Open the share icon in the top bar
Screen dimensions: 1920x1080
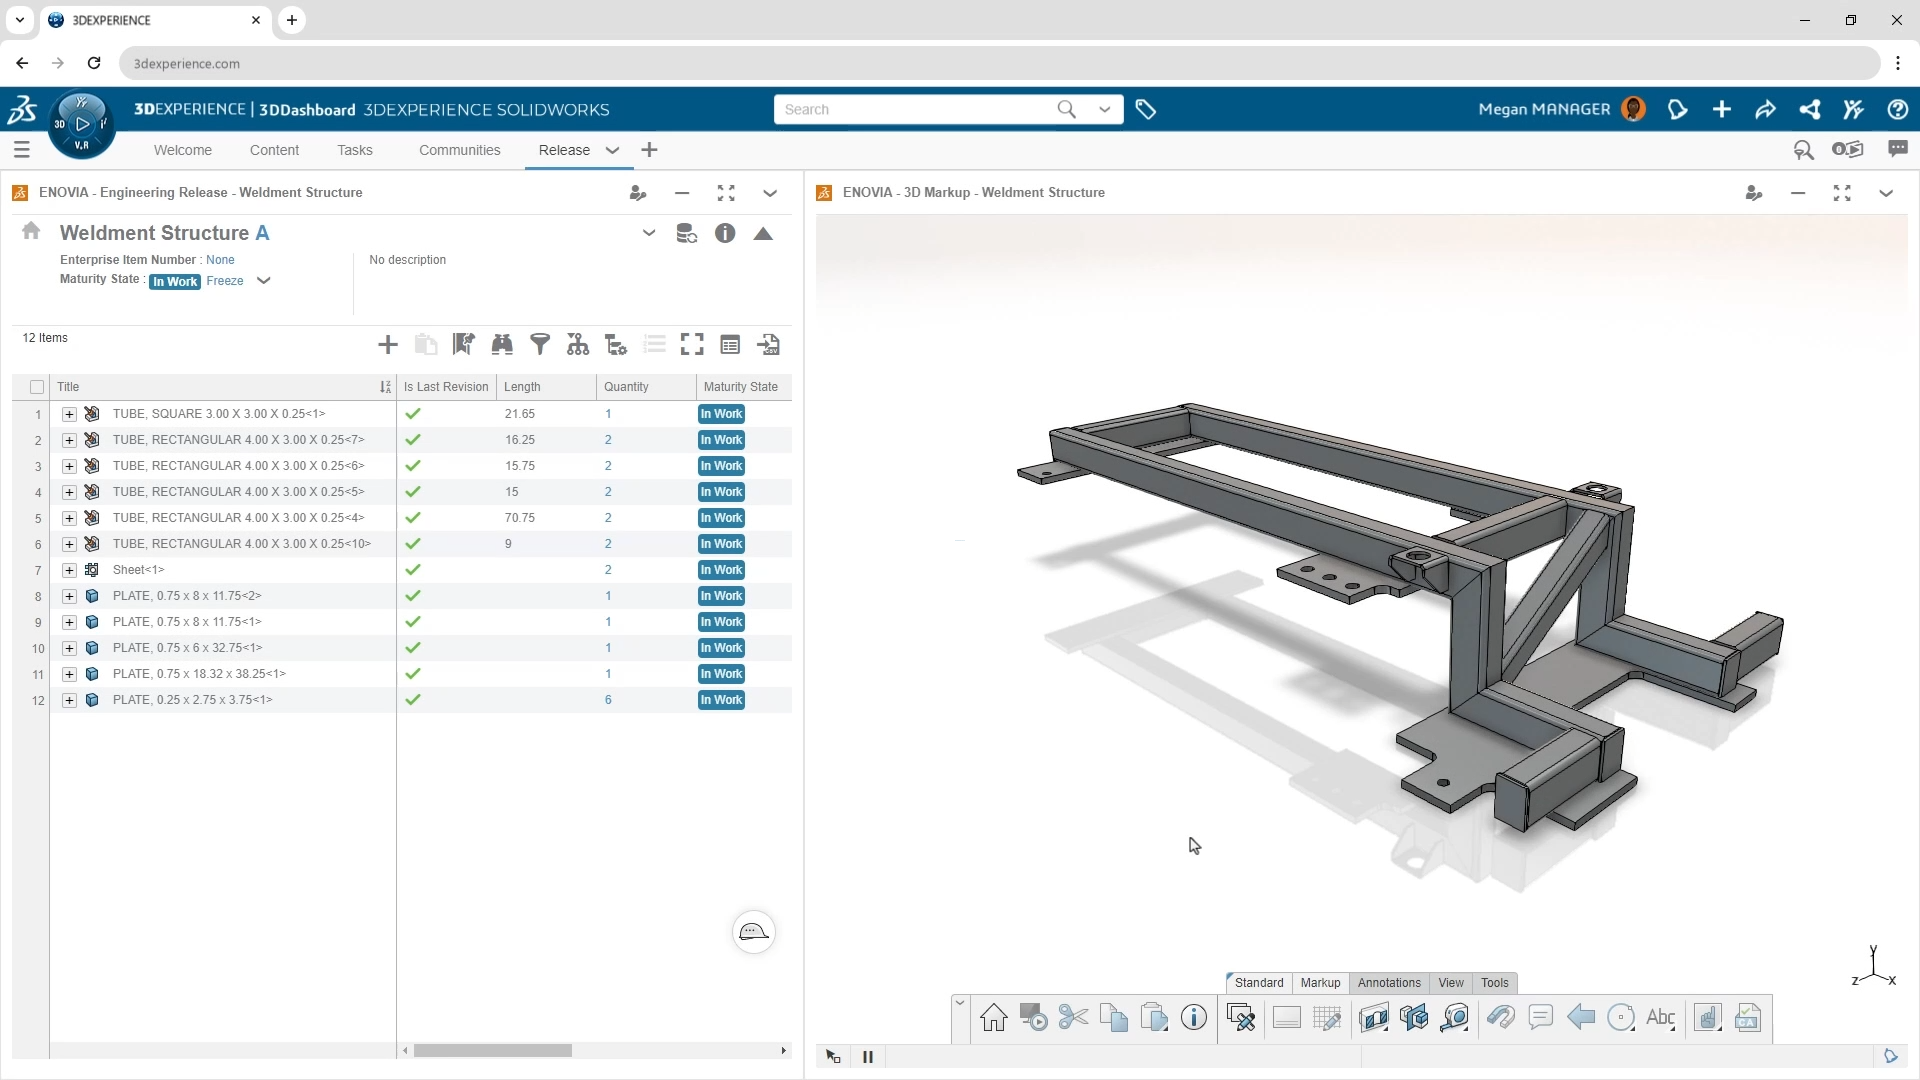click(x=1809, y=110)
